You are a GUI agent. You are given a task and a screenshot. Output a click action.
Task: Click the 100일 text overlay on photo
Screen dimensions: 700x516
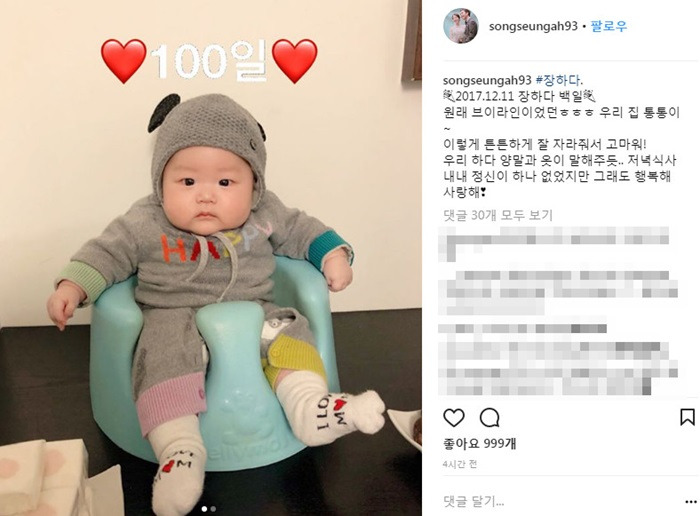tap(208, 61)
